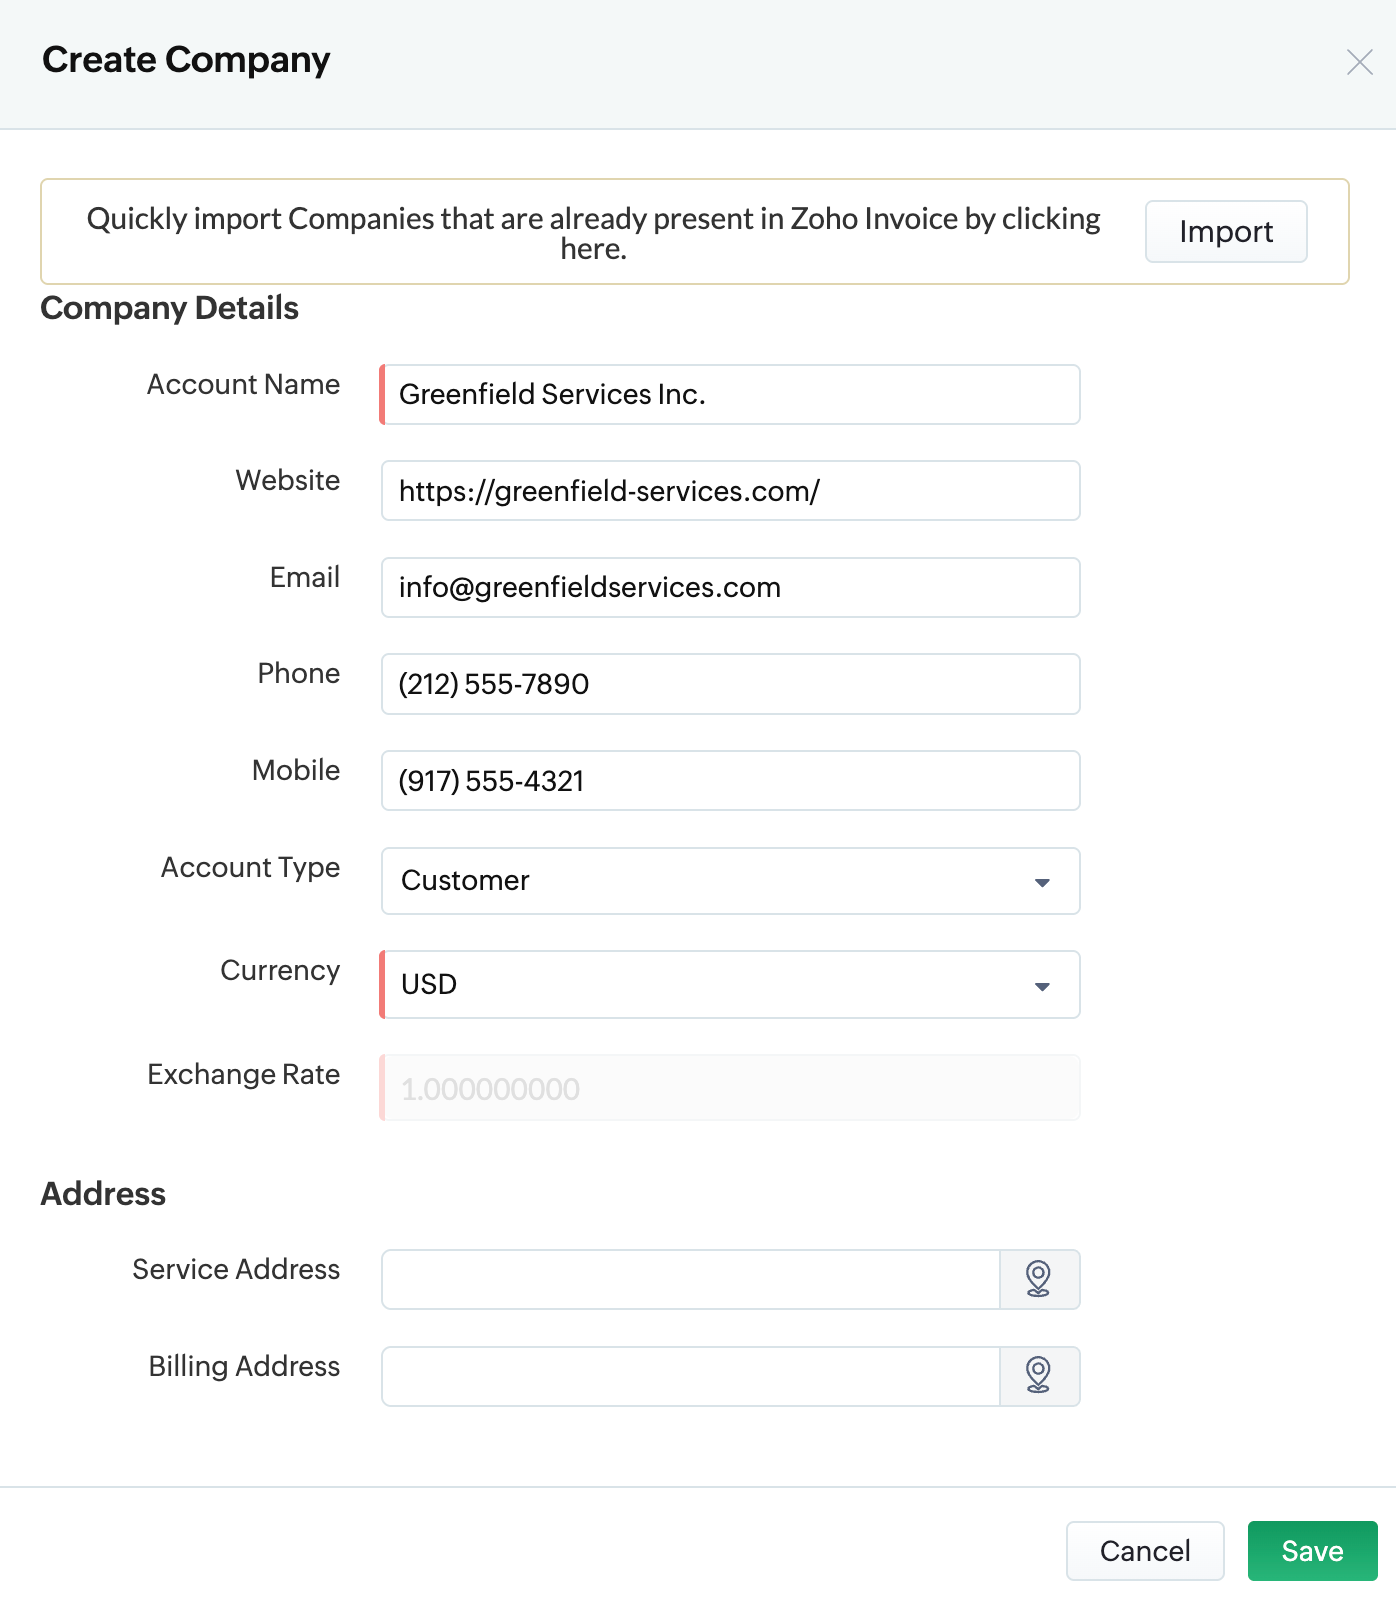The height and width of the screenshot is (1602, 1396).
Task: Focus the Account Name field
Action: click(730, 395)
